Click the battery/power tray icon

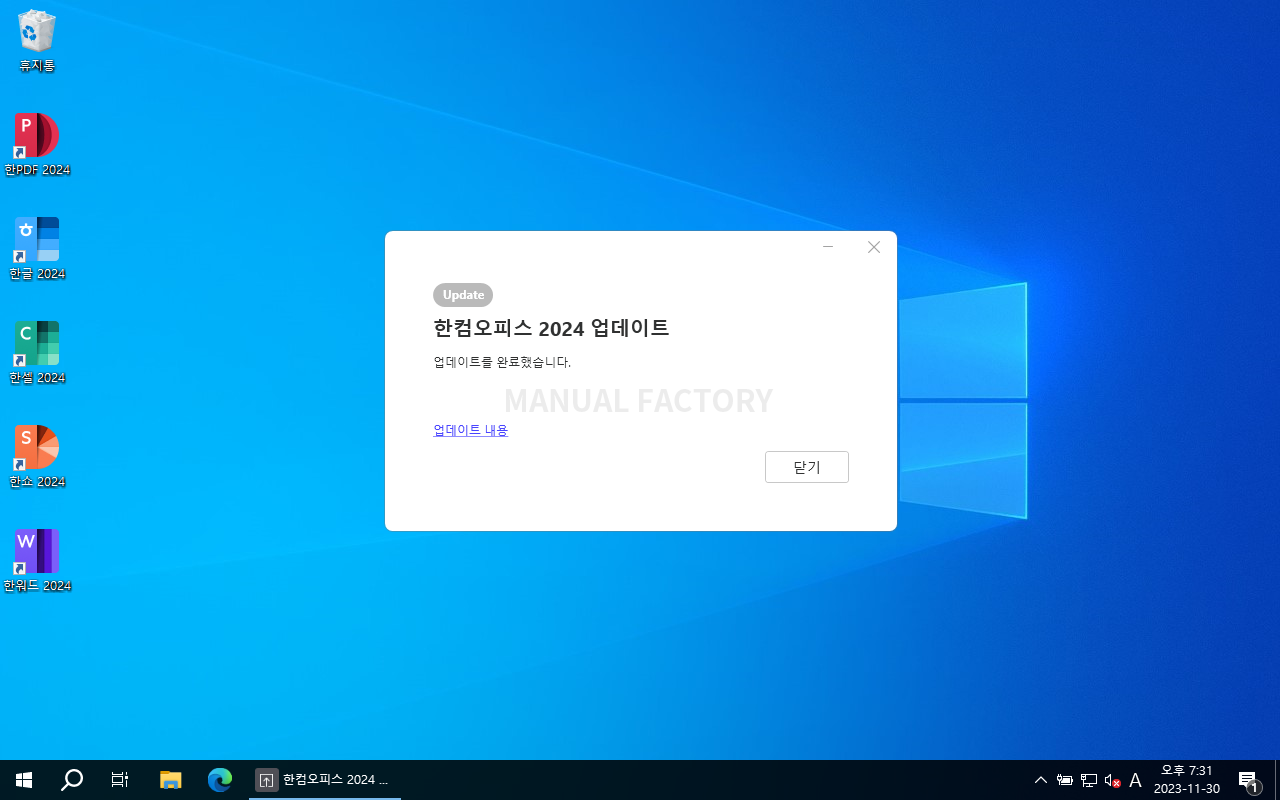click(x=1065, y=780)
